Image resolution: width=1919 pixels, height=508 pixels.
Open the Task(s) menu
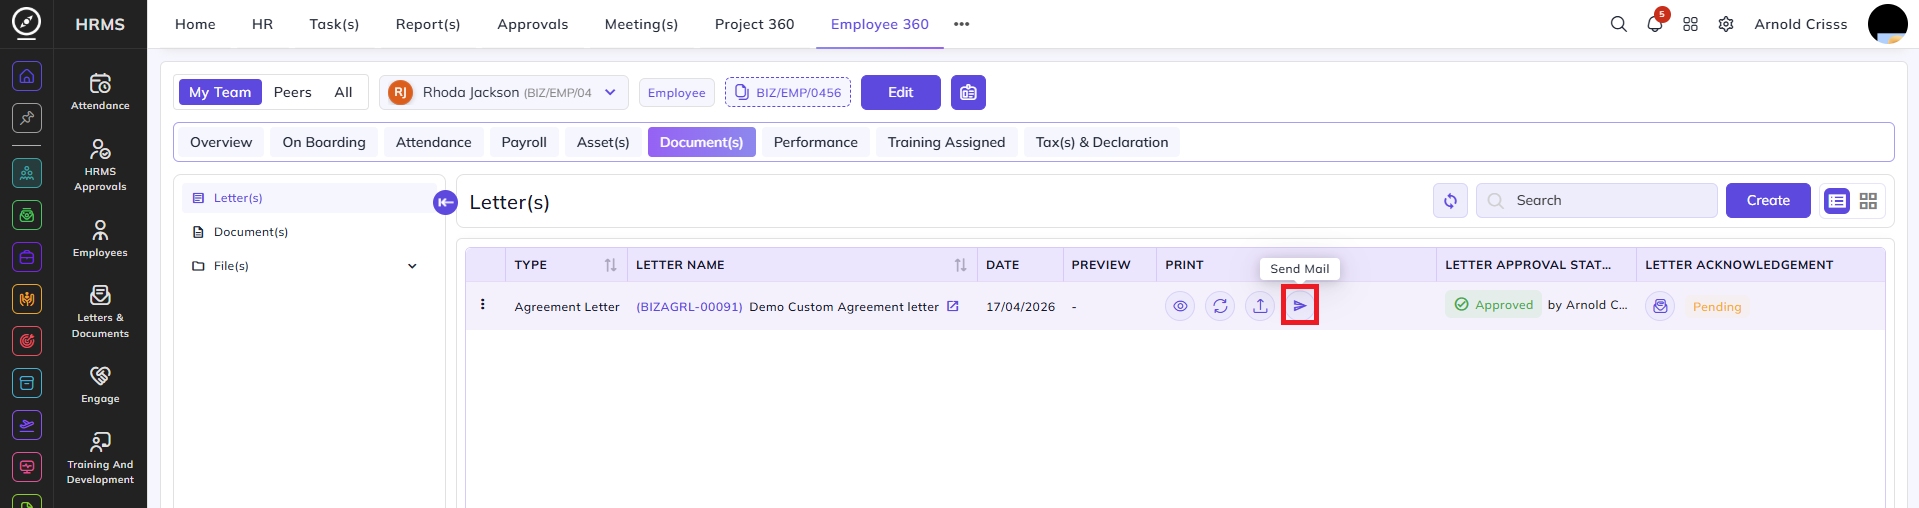(x=334, y=24)
